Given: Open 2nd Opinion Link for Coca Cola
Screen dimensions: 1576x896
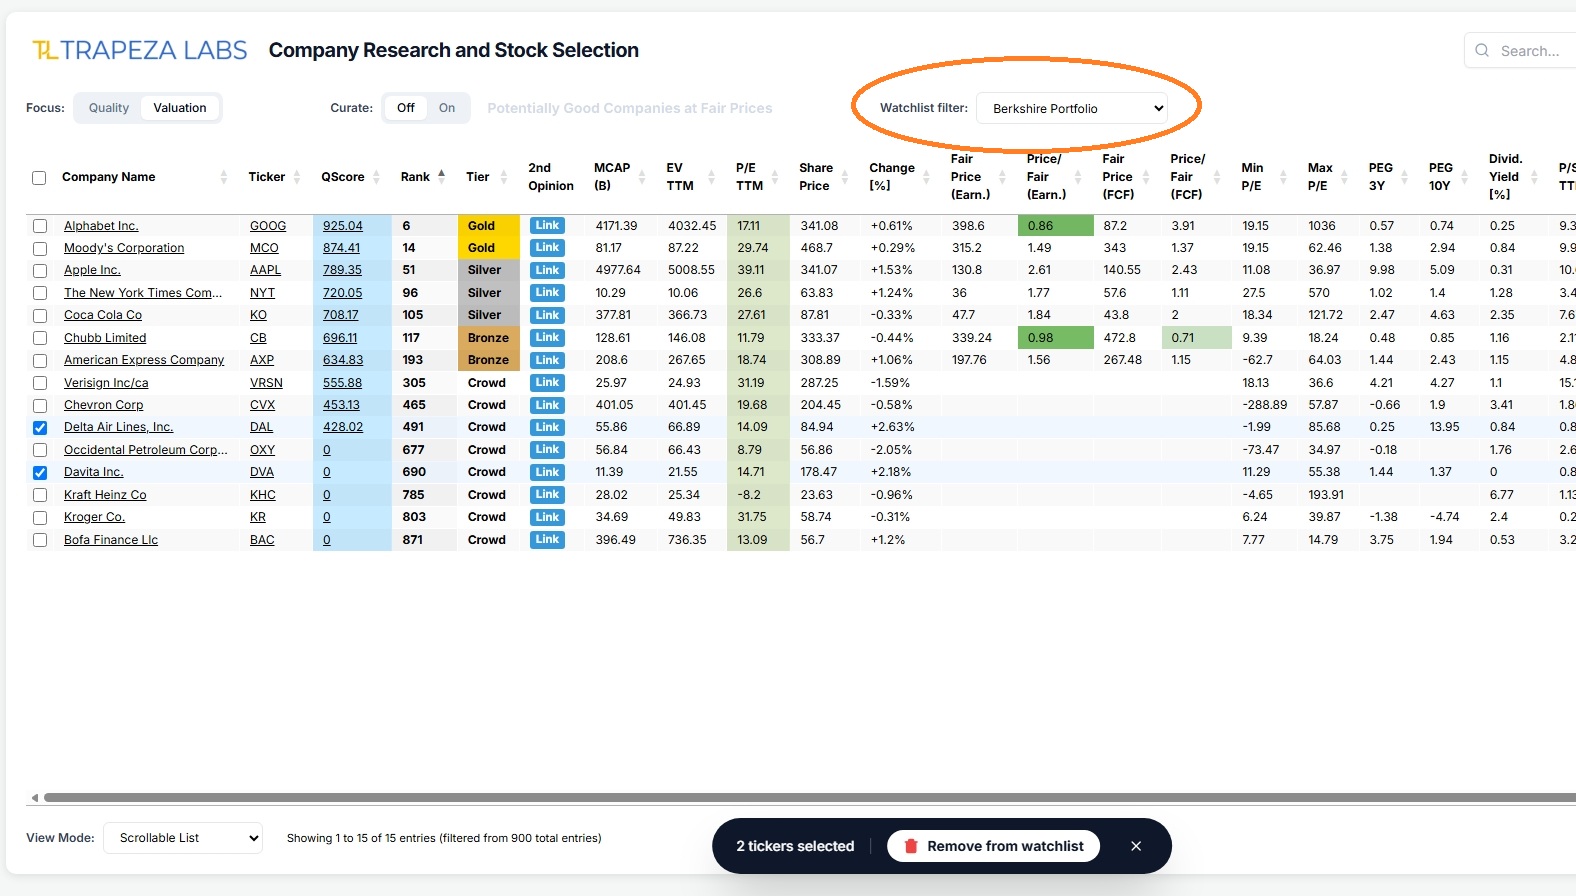Looking at the screenshot, I should point(547,315).
